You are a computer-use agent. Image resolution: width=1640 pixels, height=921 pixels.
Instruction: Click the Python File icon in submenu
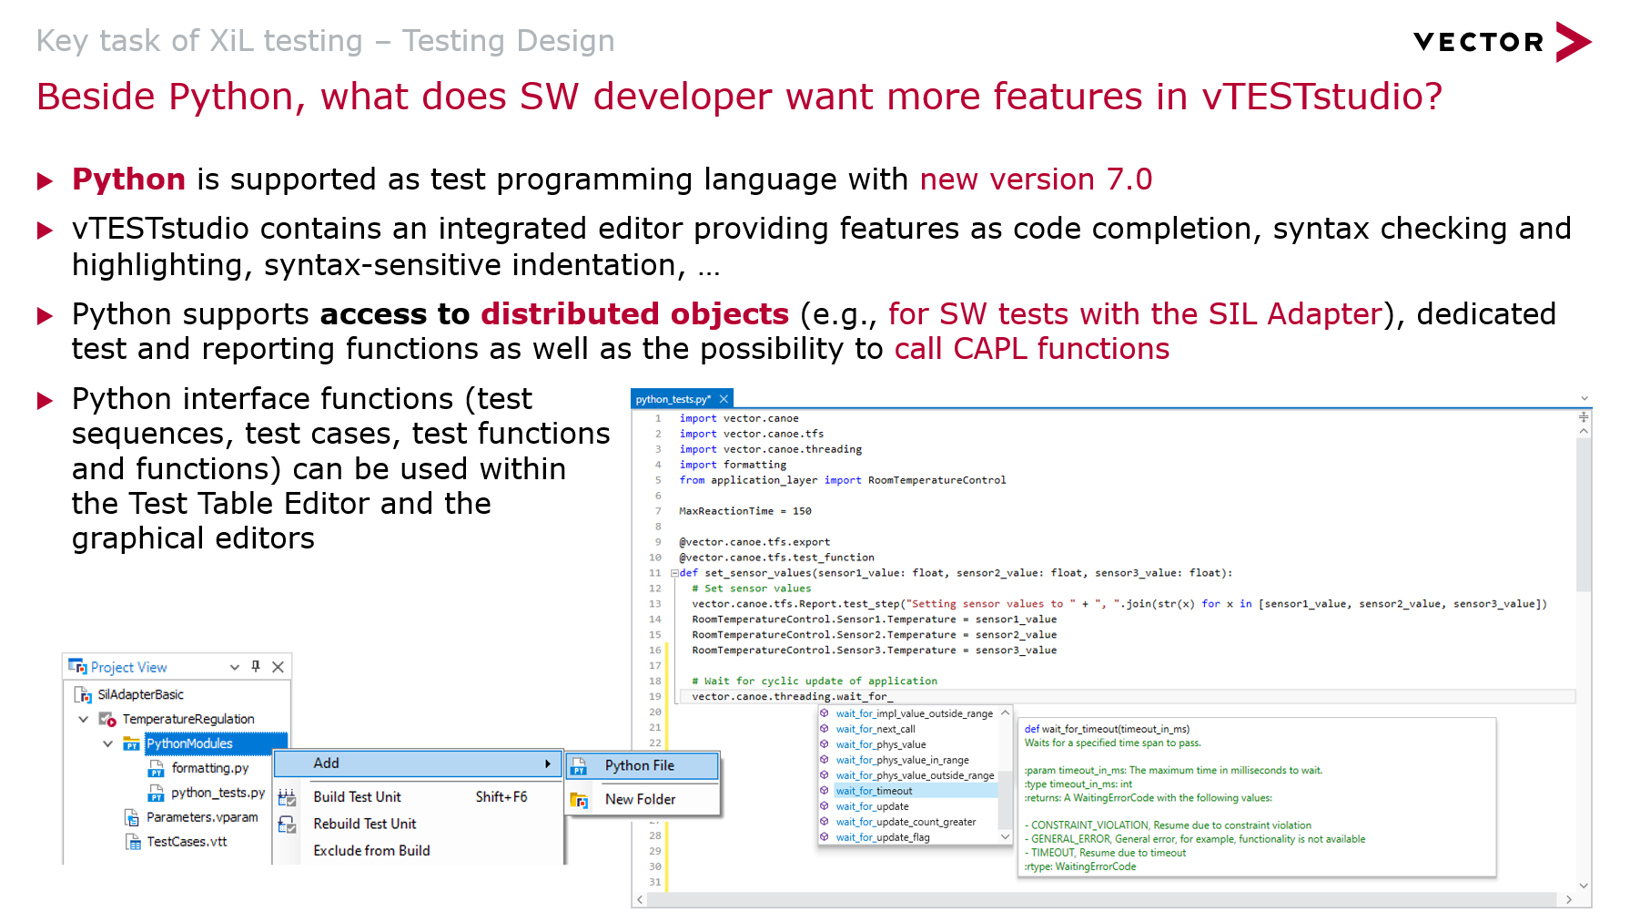(x=579, y=767)
